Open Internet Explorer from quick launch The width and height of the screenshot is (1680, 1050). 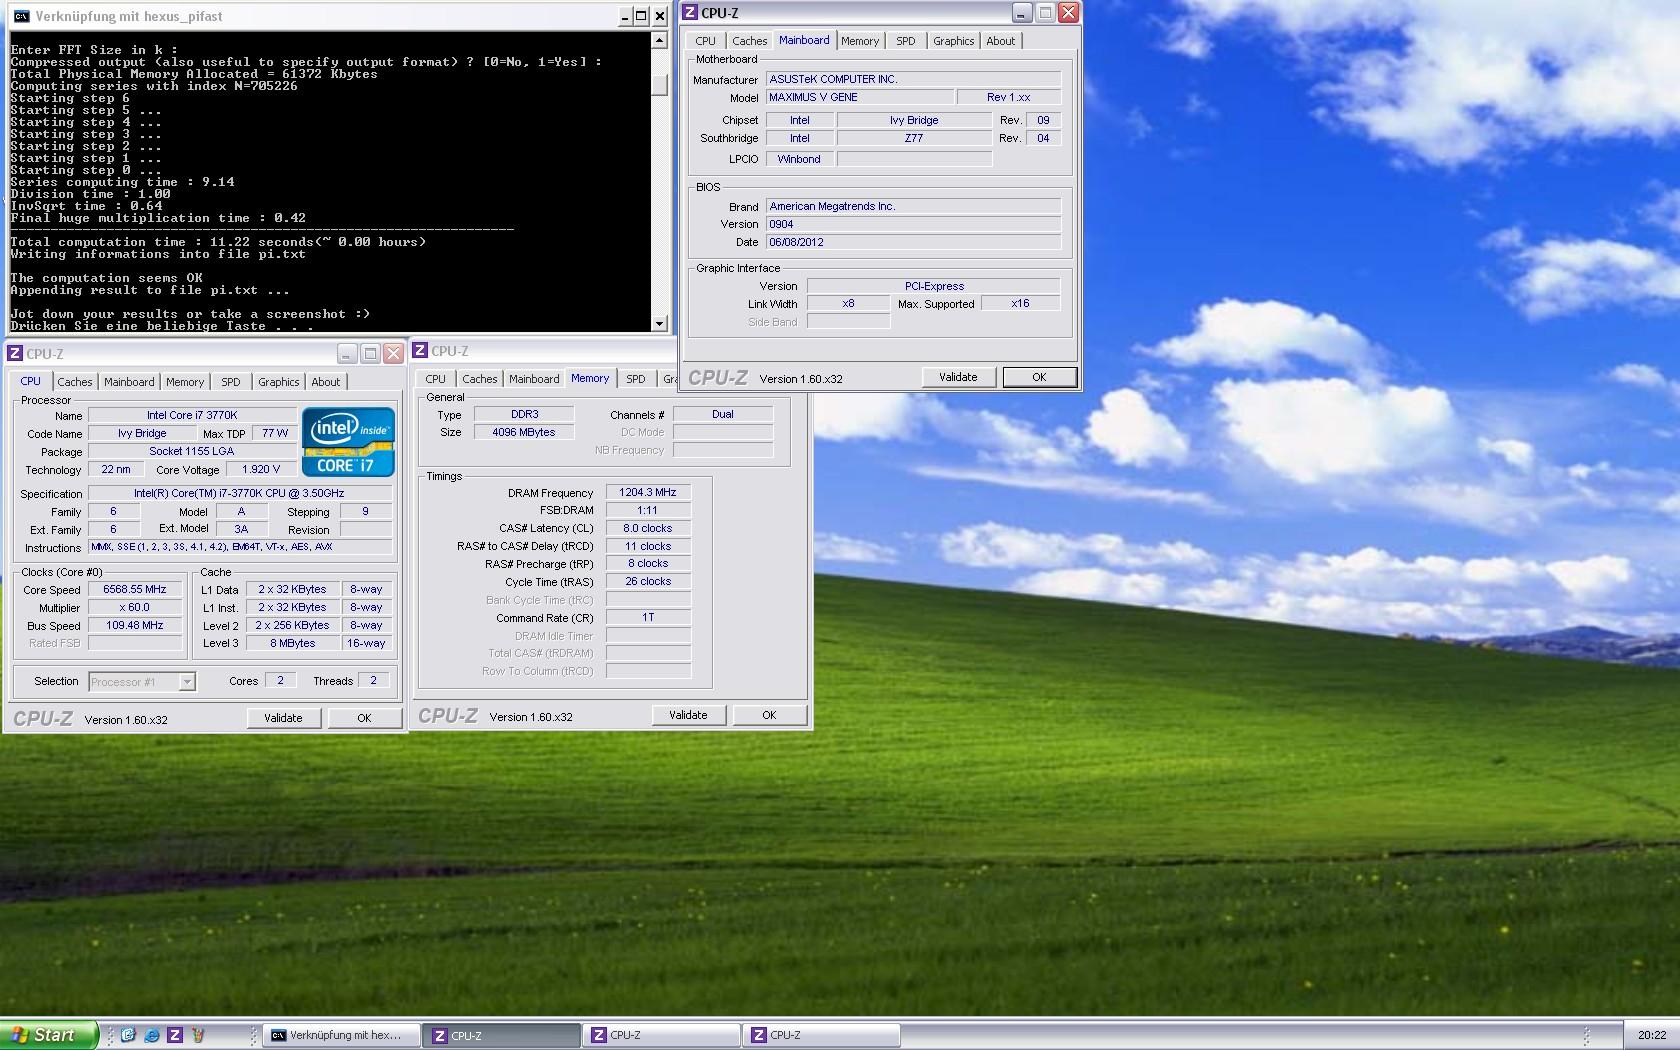point(151,1035)
